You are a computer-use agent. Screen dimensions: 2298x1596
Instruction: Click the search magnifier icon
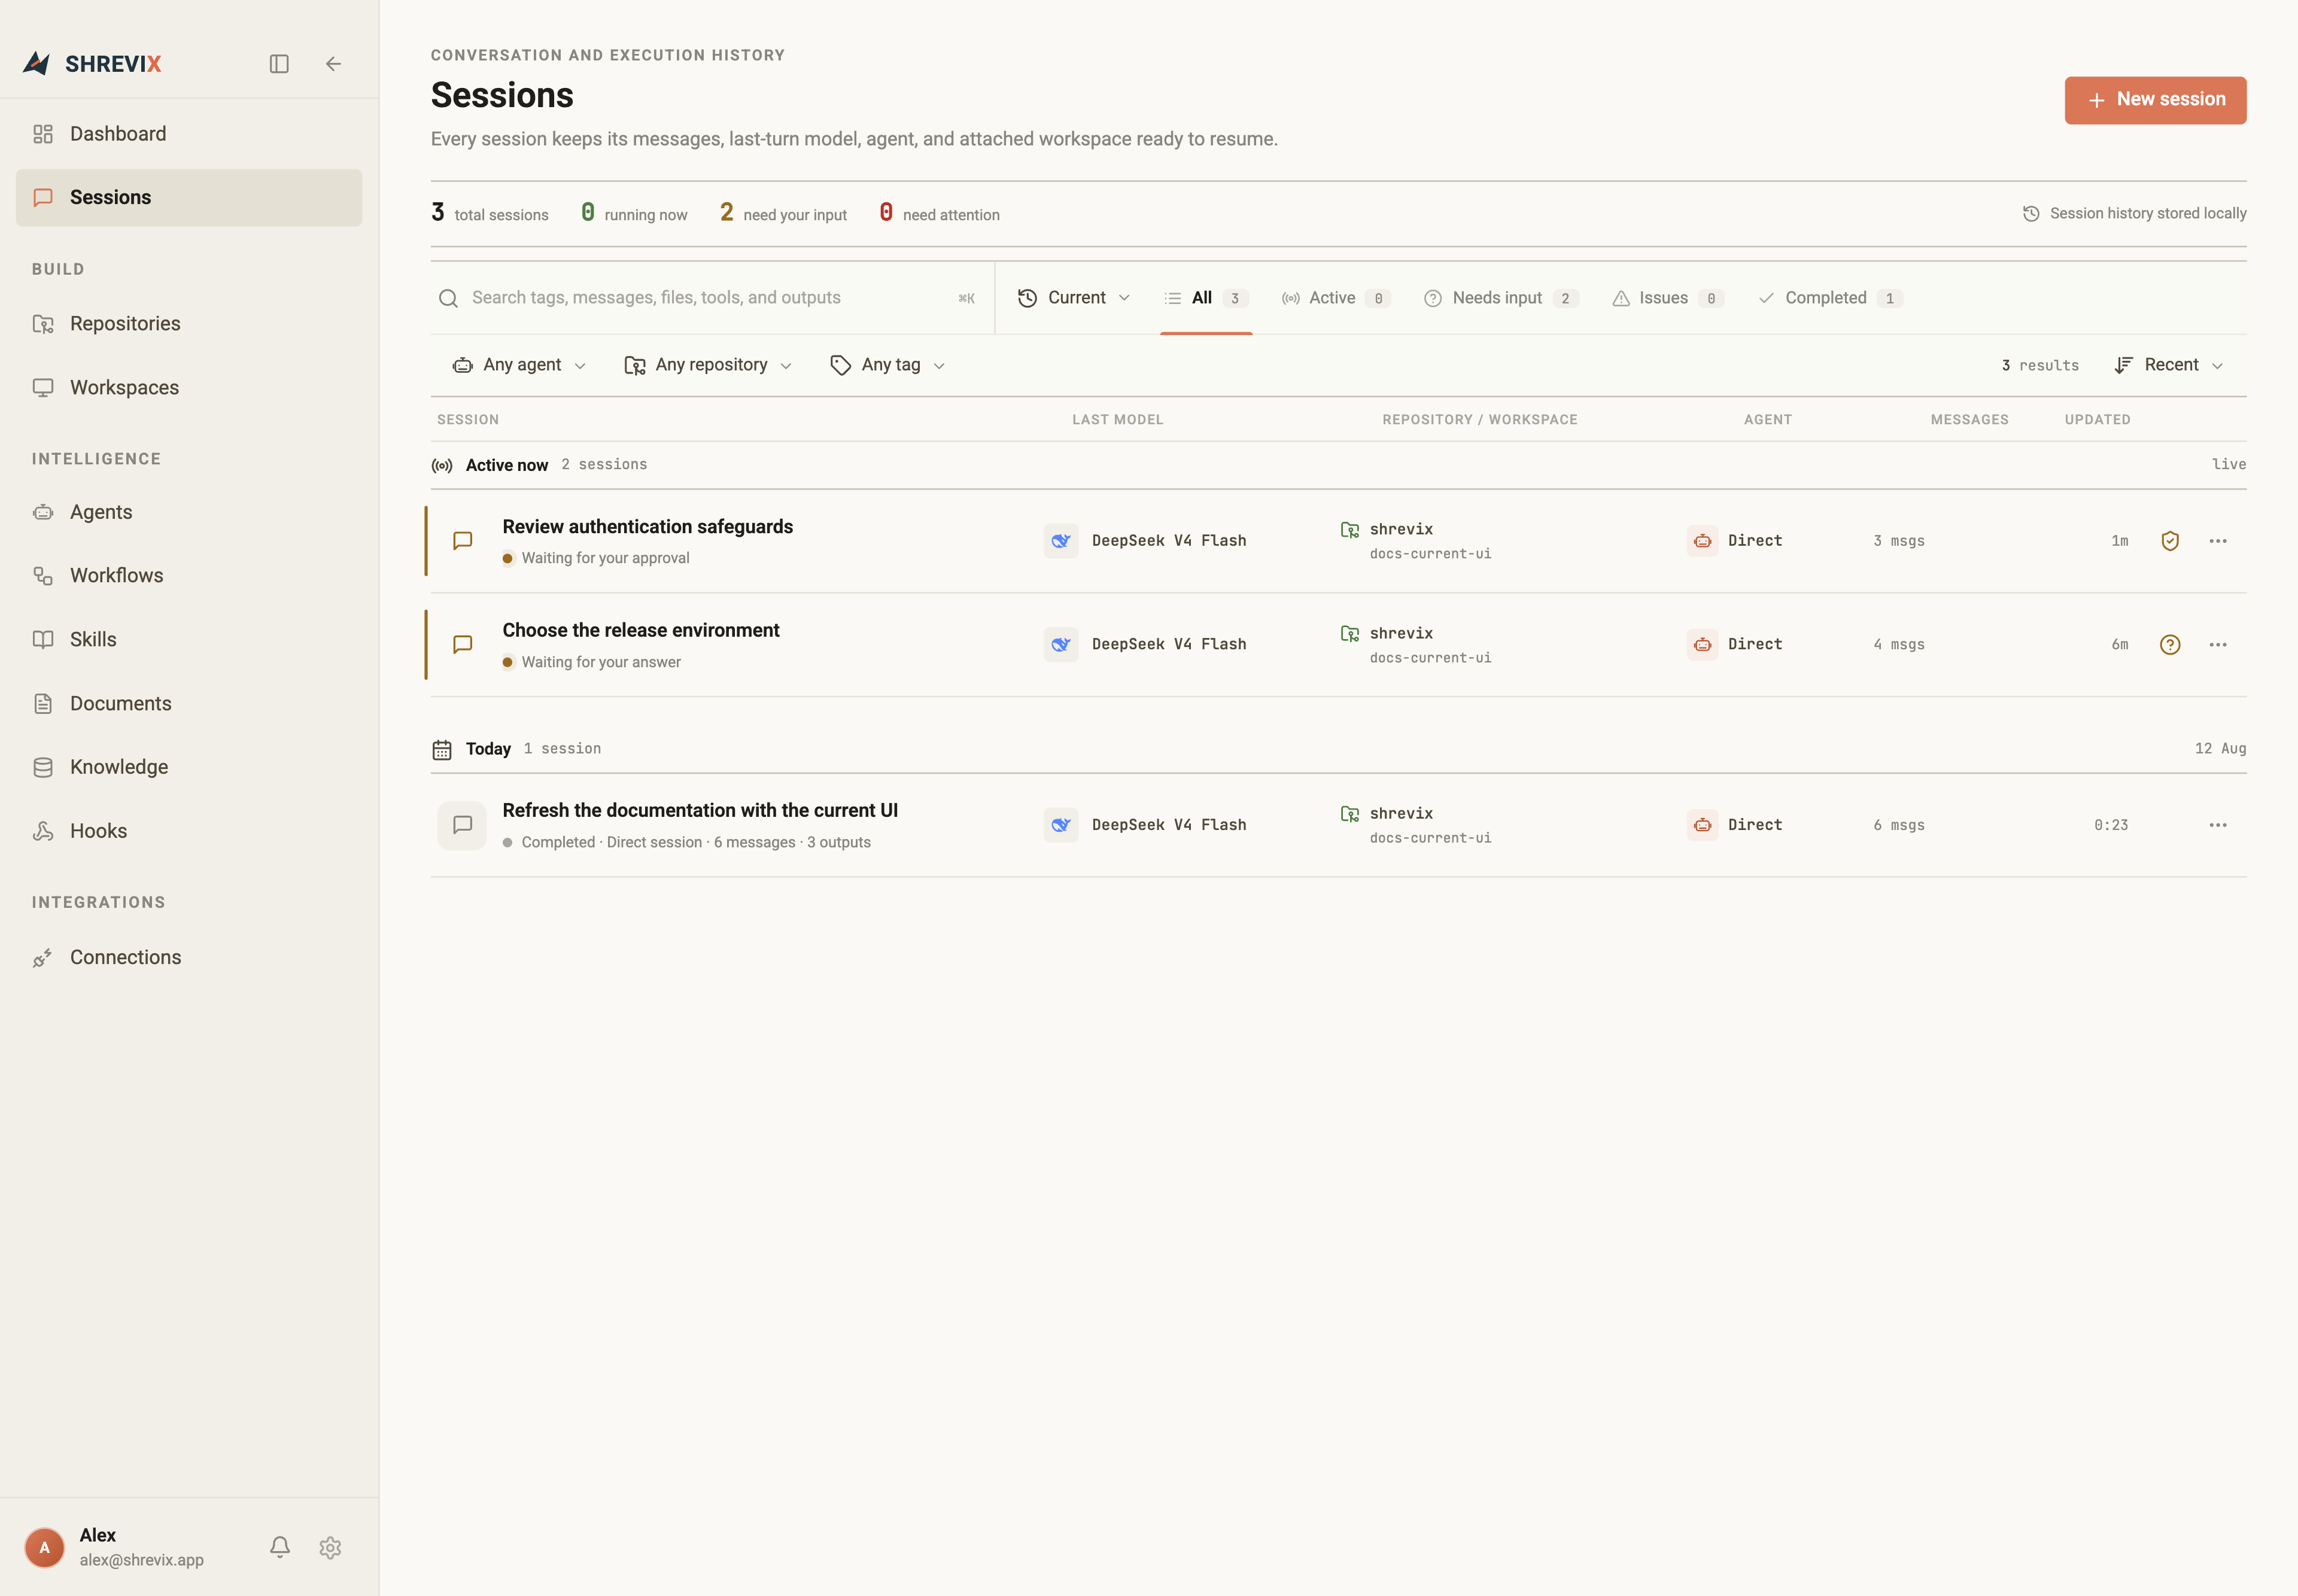448,298
